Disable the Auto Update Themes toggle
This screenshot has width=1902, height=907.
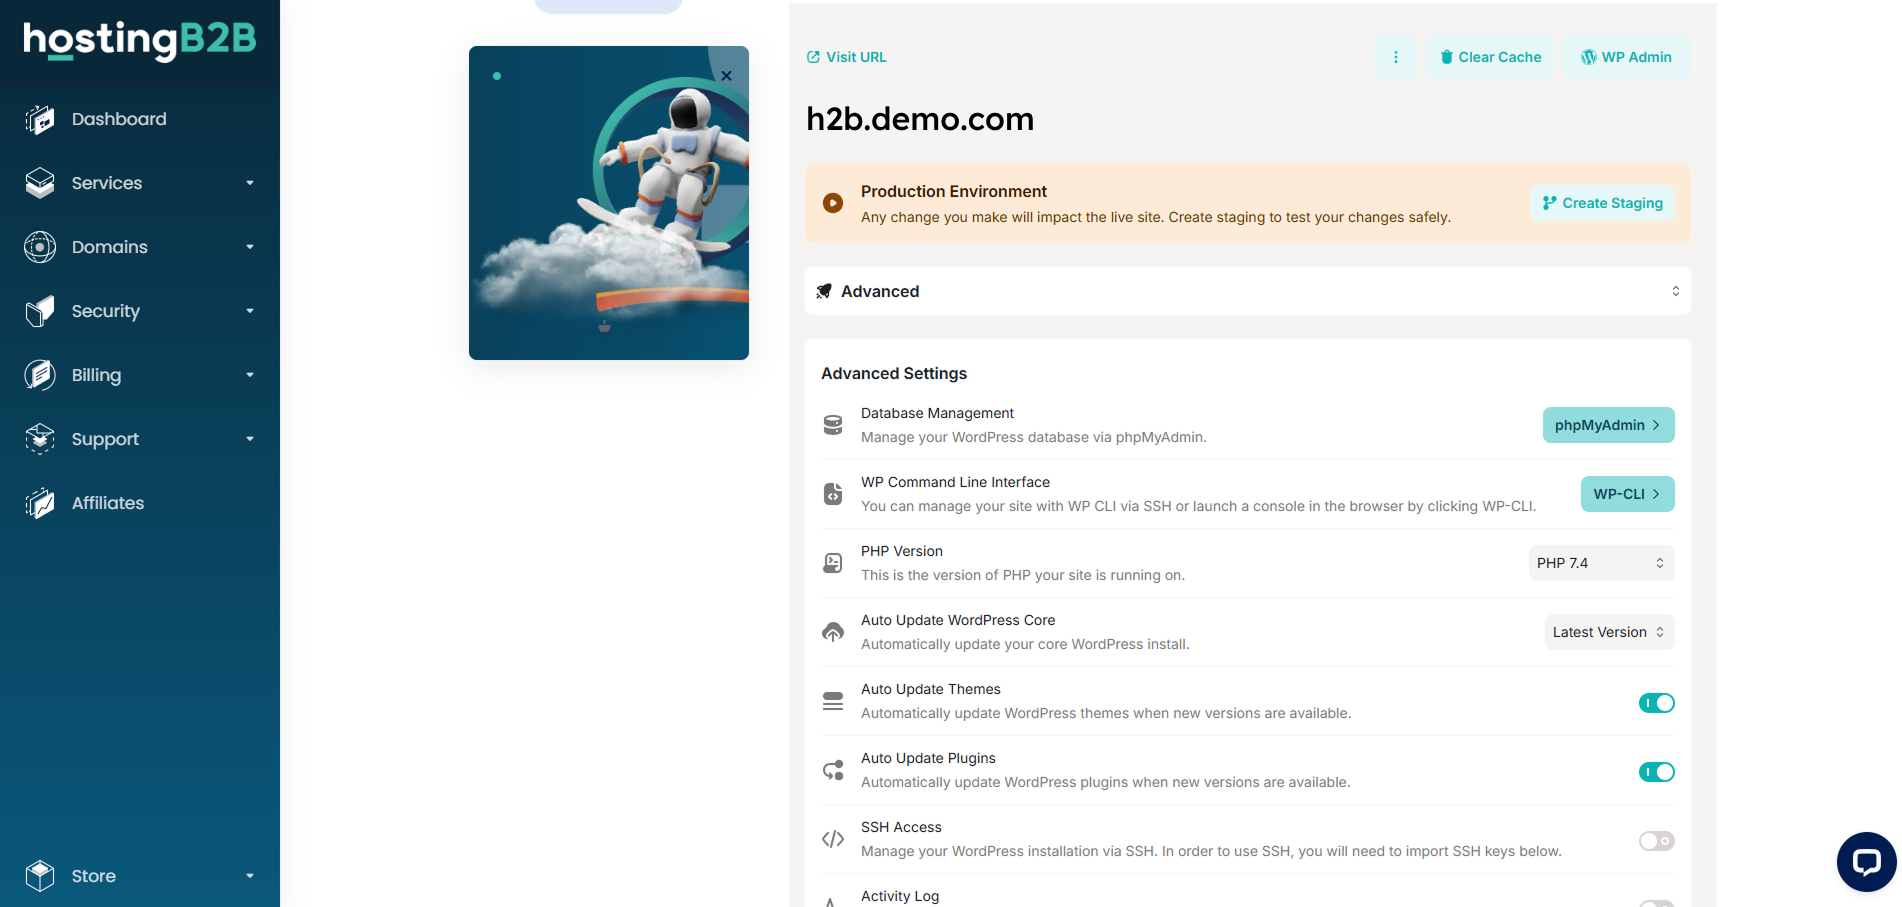(x=1656, y=703)
